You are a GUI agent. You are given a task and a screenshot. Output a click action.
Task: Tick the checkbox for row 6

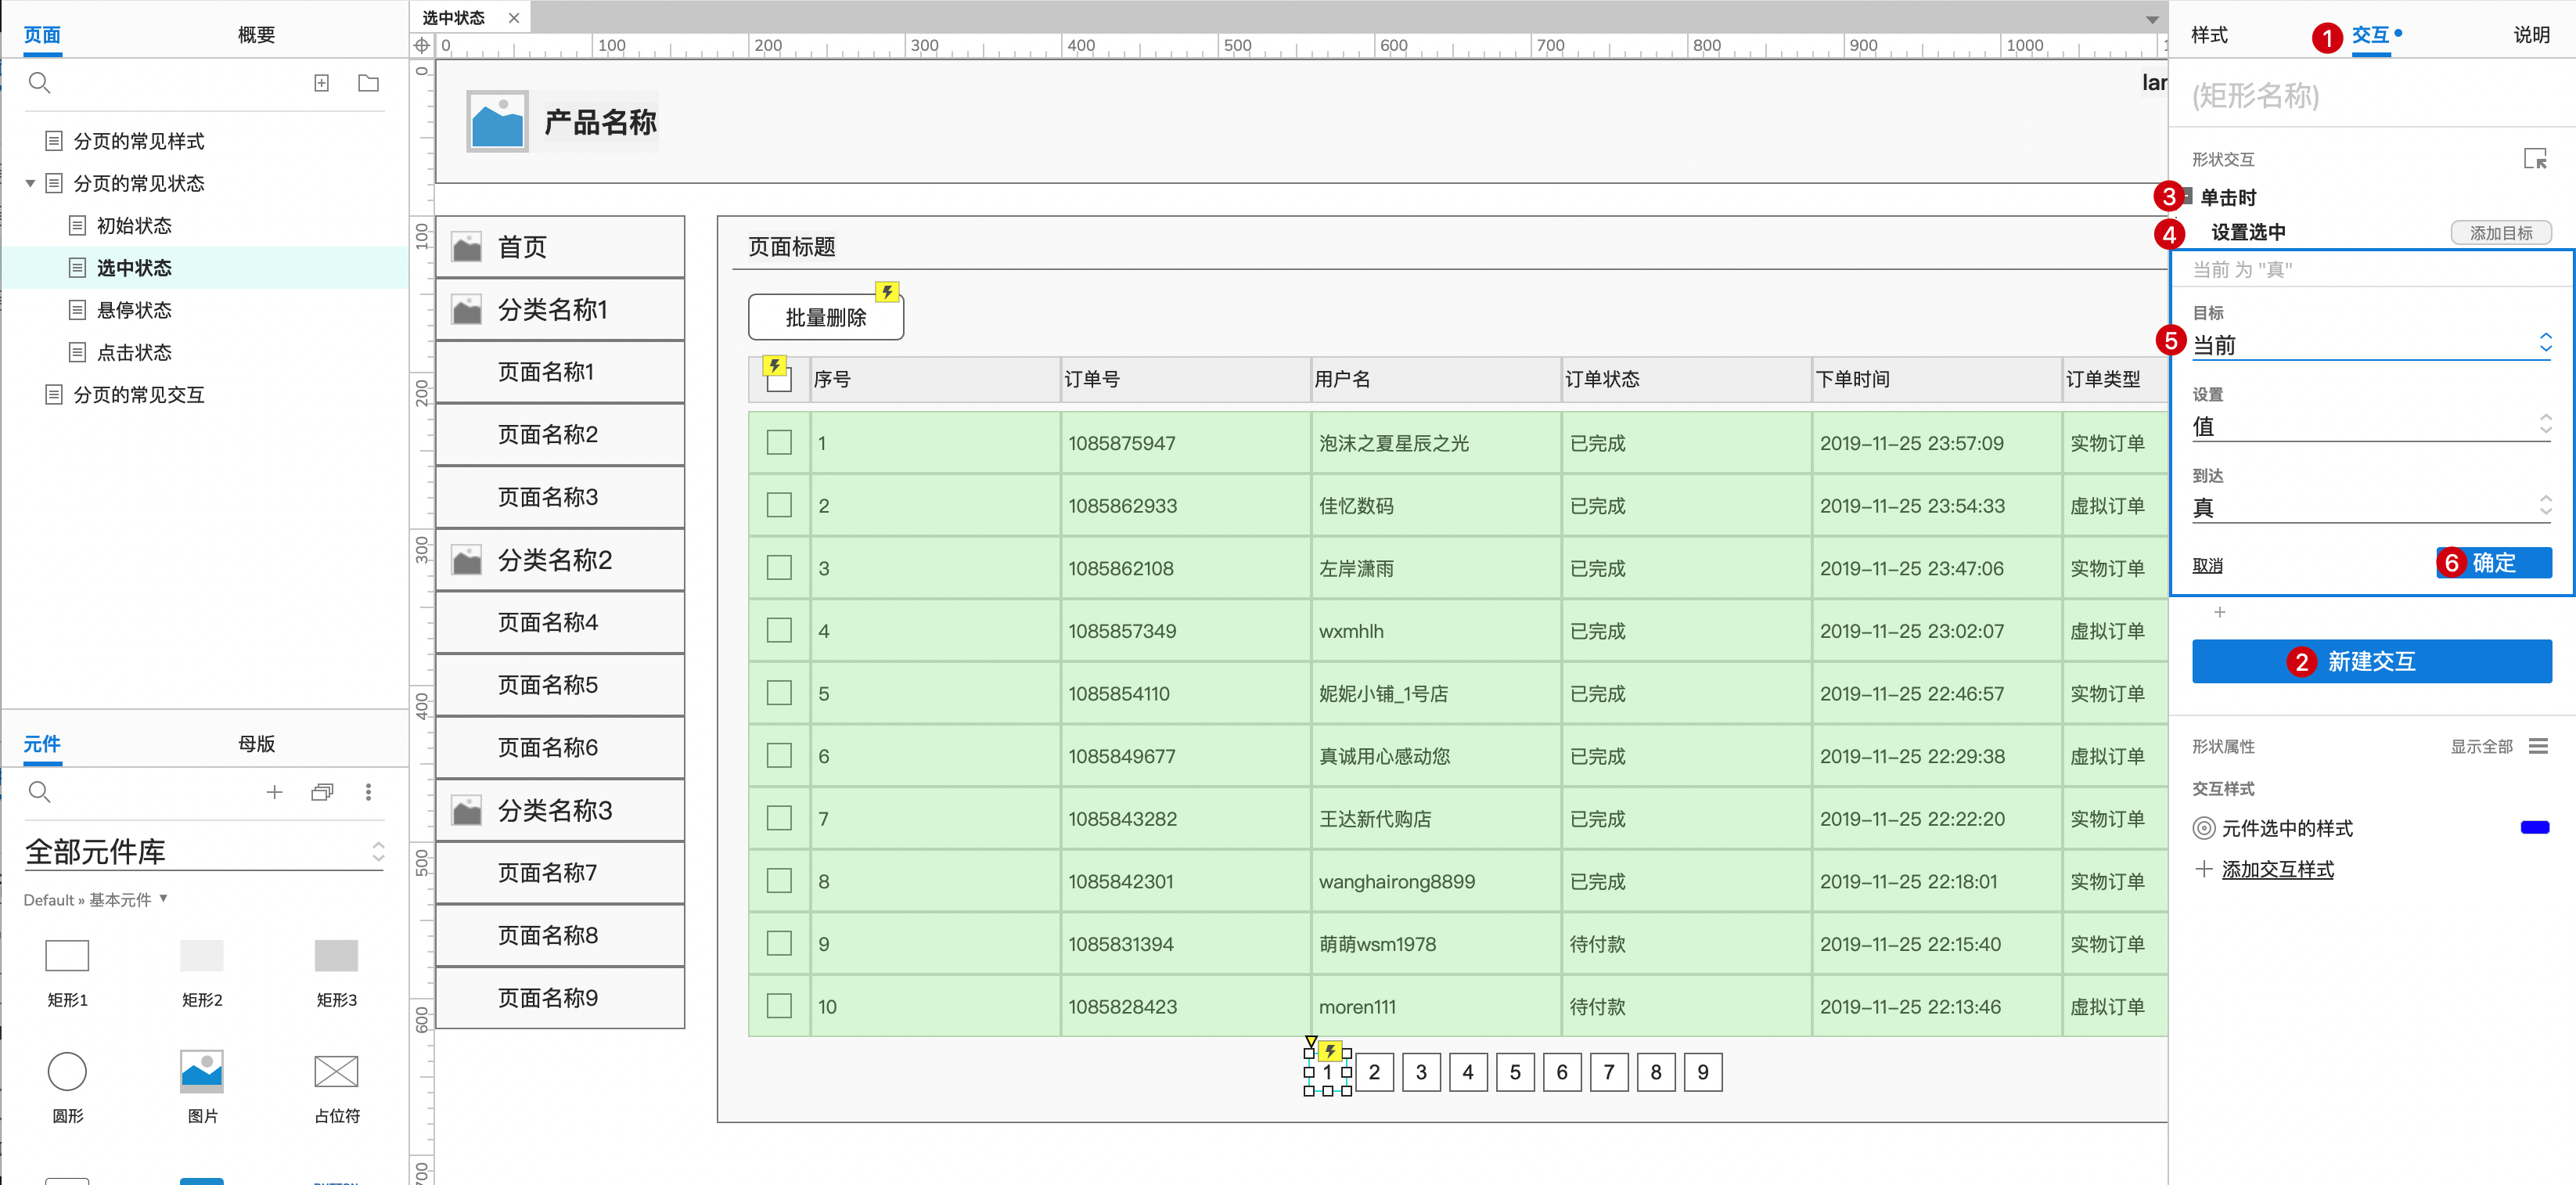coord(779,756)
